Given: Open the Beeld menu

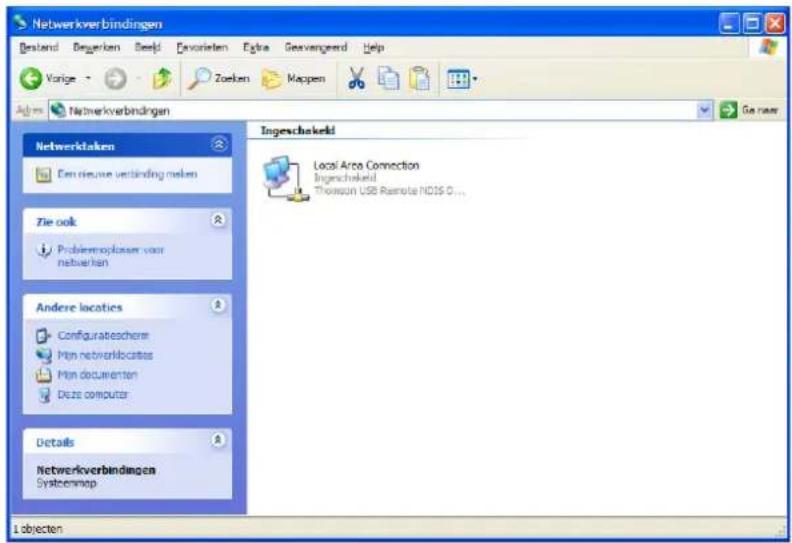Looking at the screenshot, I should (147, 47).
